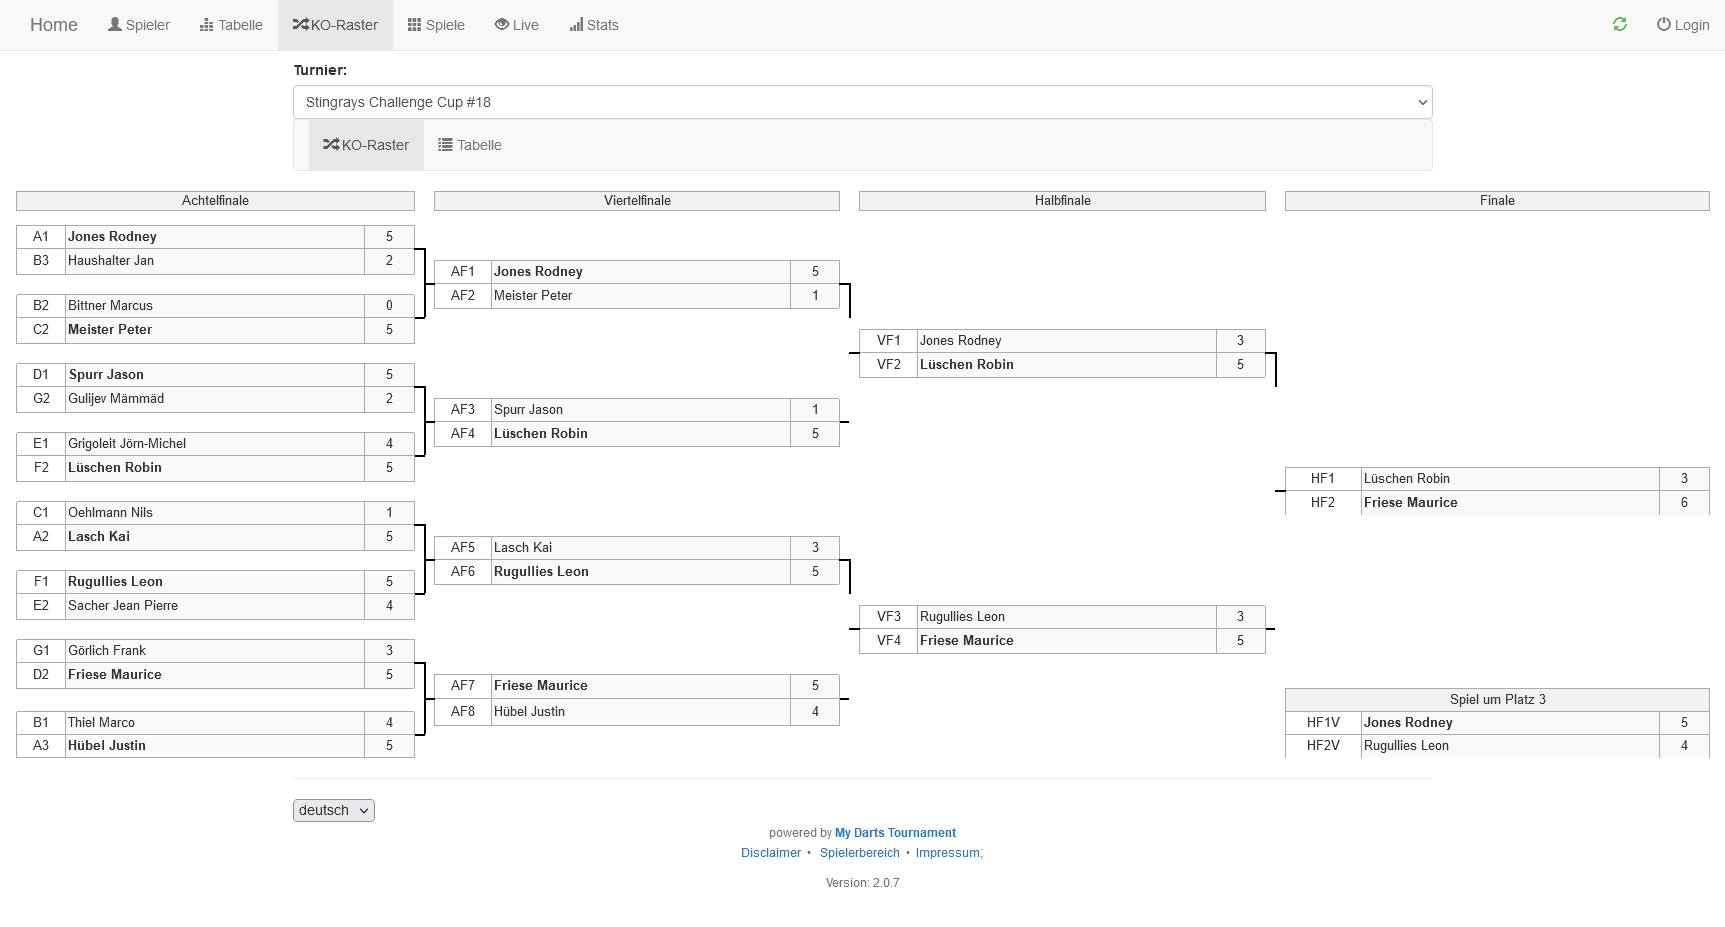Image resolution: width=1725 pixels, height=927 pixels.
Task: Open the deutsch language selector
Action: tap(334, 810)
